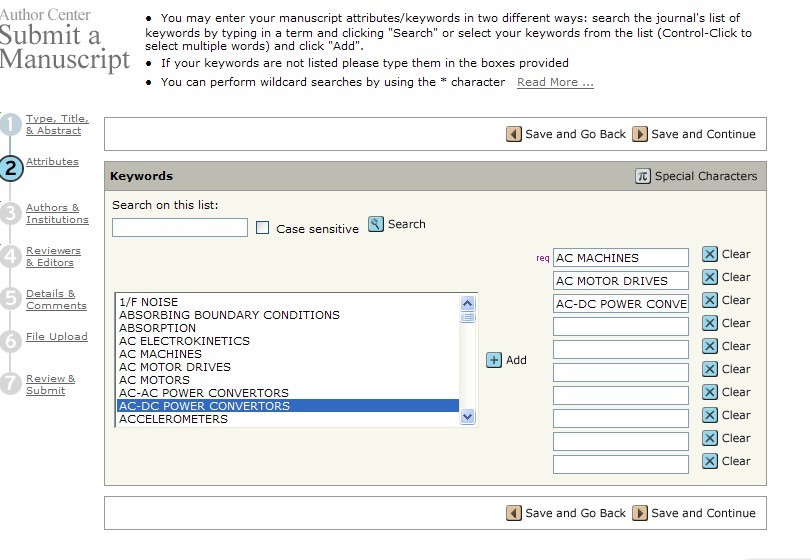Open the Read More link
811x560 pixels.
[555, 82]
